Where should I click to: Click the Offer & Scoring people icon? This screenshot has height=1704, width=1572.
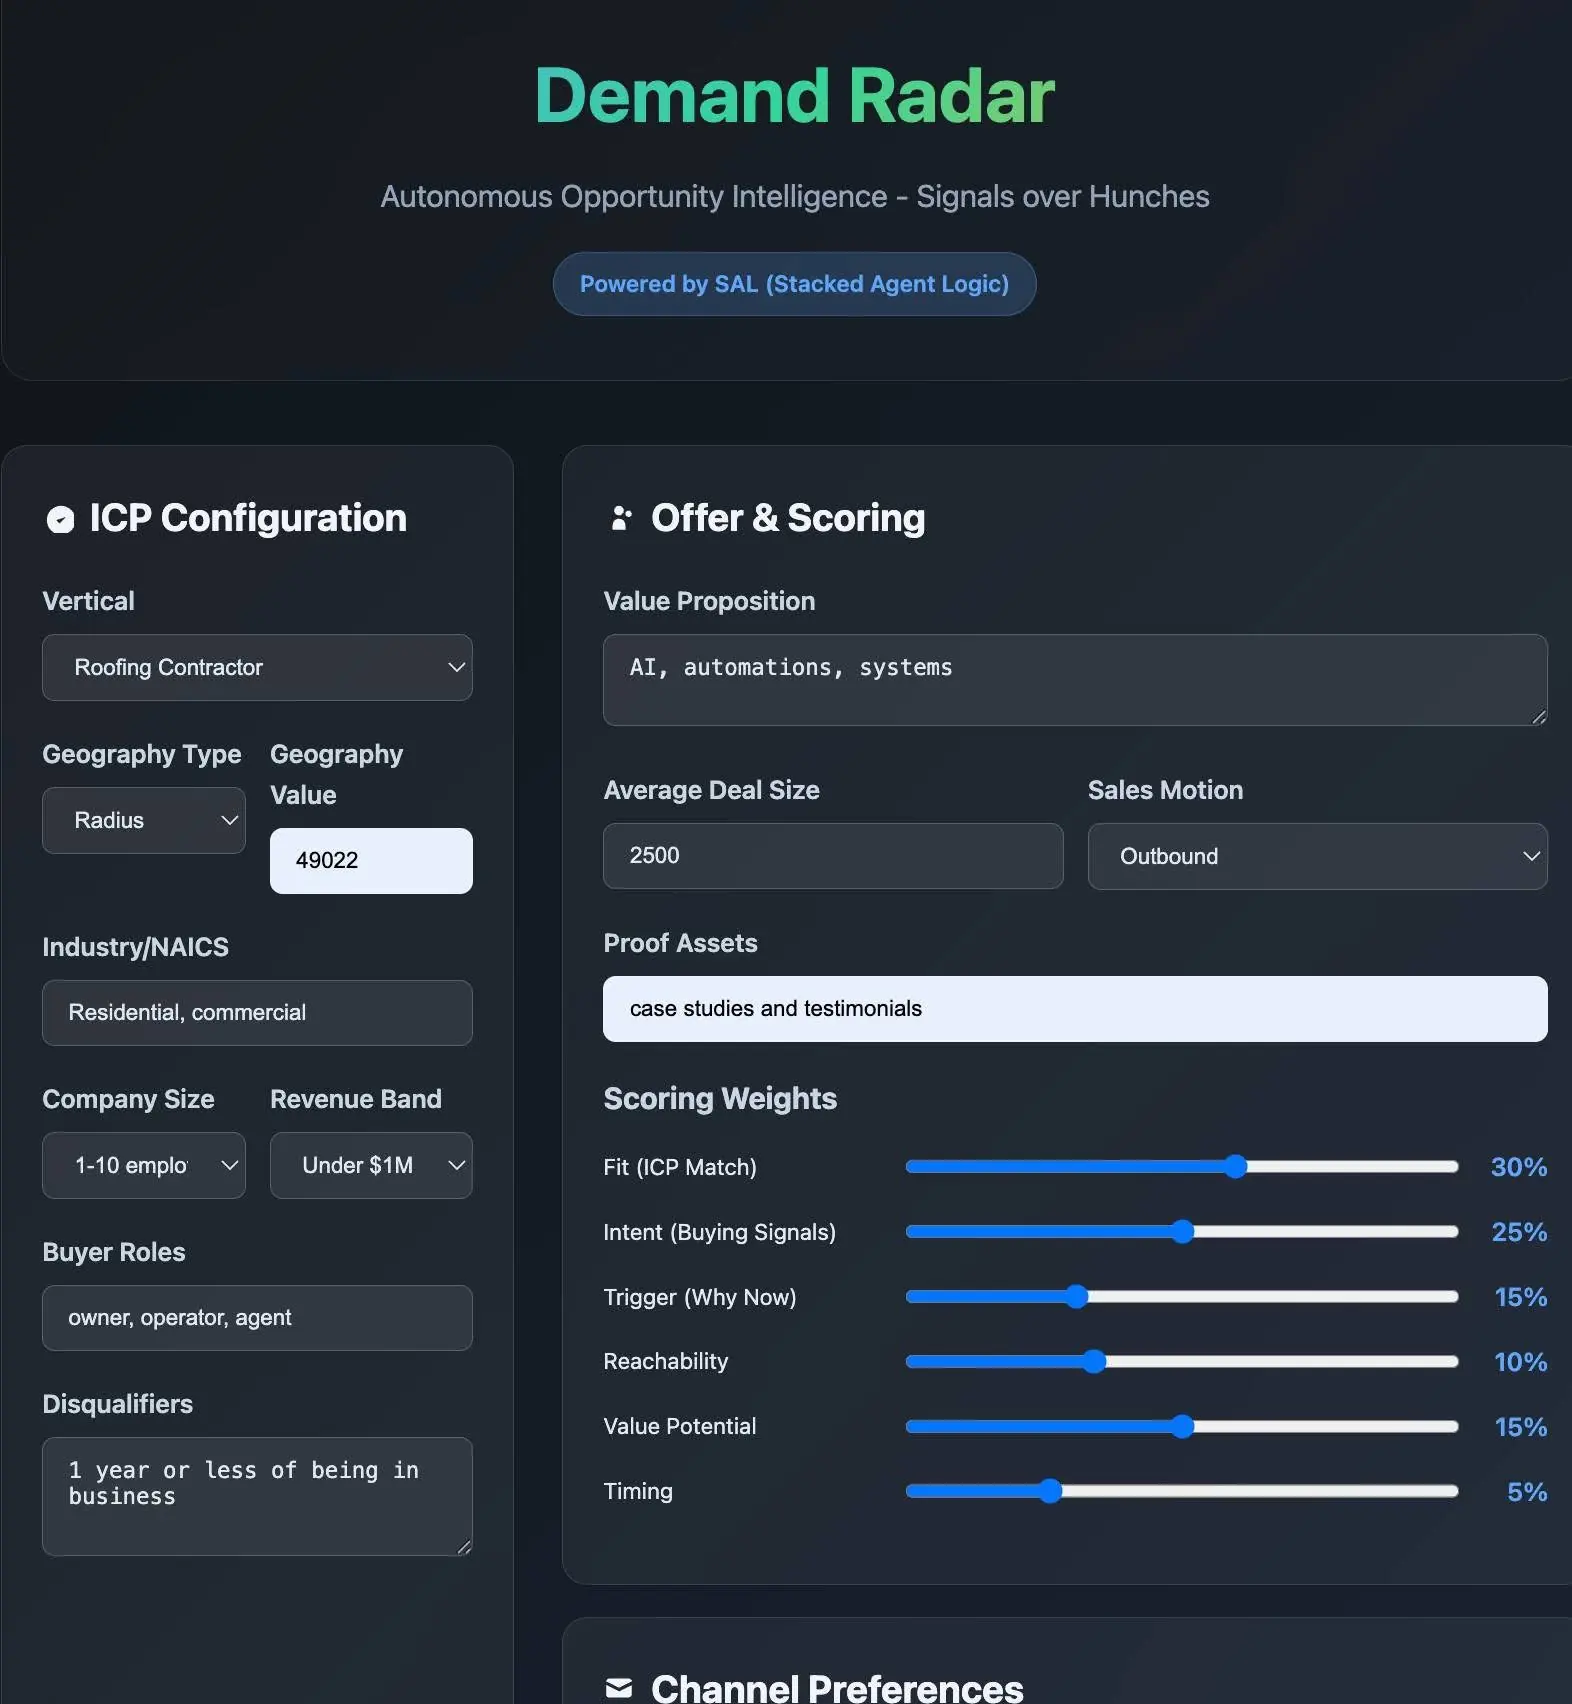[x=621, y=518]
